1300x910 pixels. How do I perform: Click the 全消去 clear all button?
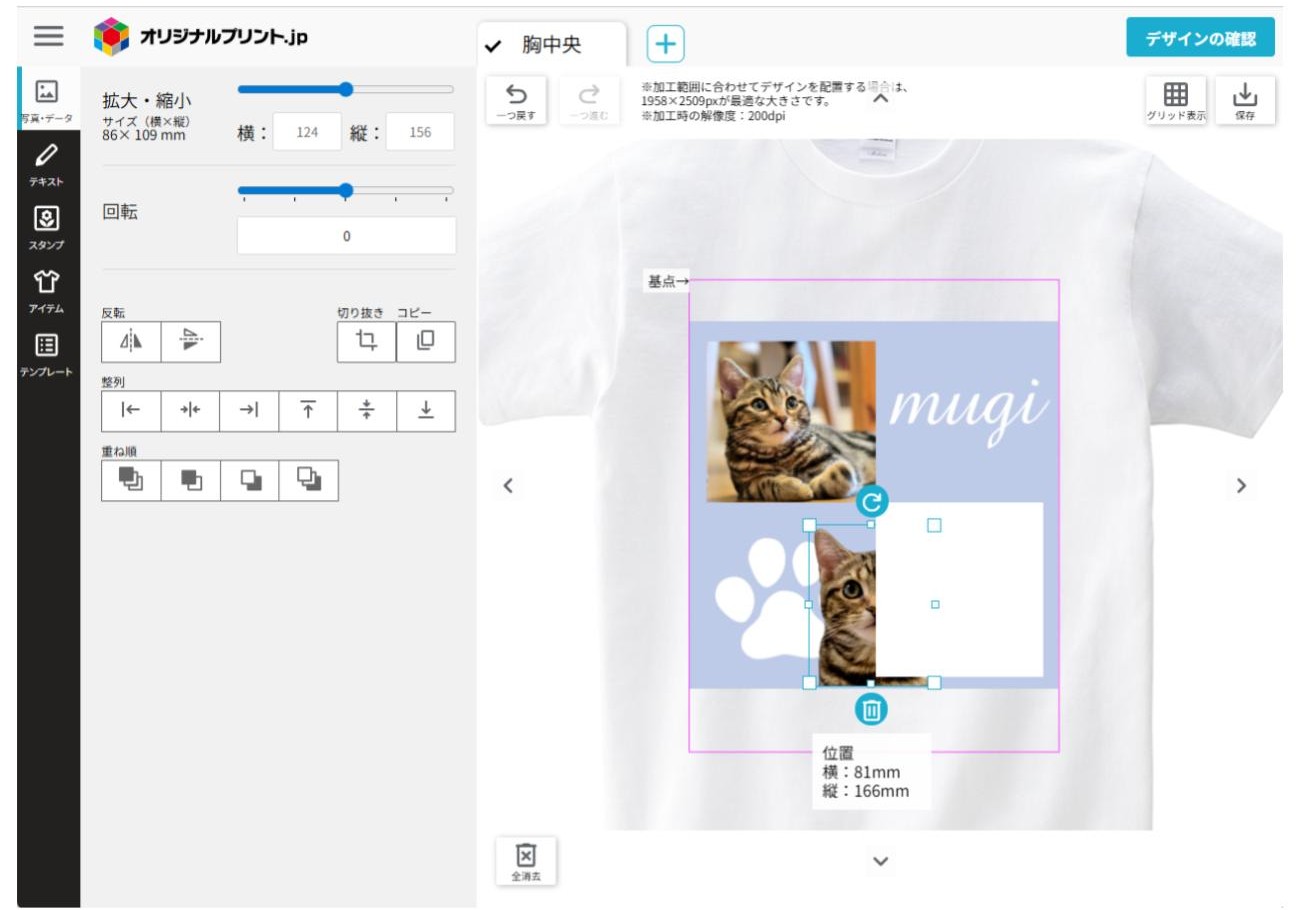tap(526, 861)
